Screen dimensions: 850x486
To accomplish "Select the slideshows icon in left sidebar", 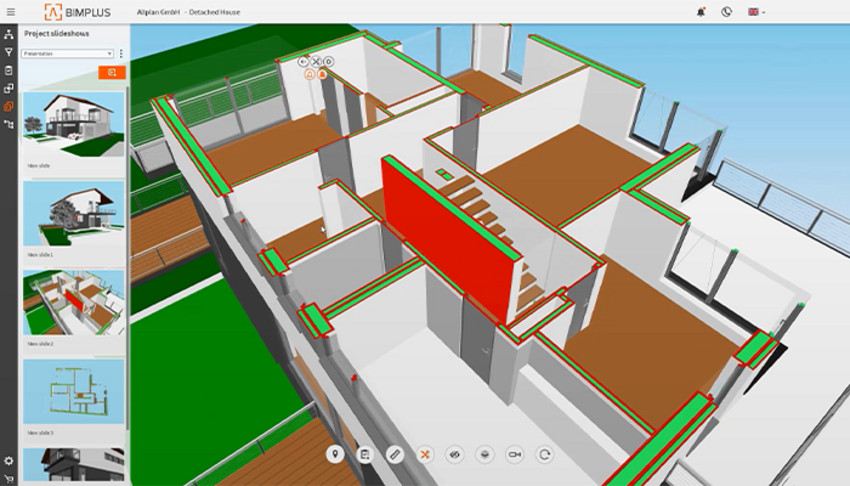I will [9, 106].
